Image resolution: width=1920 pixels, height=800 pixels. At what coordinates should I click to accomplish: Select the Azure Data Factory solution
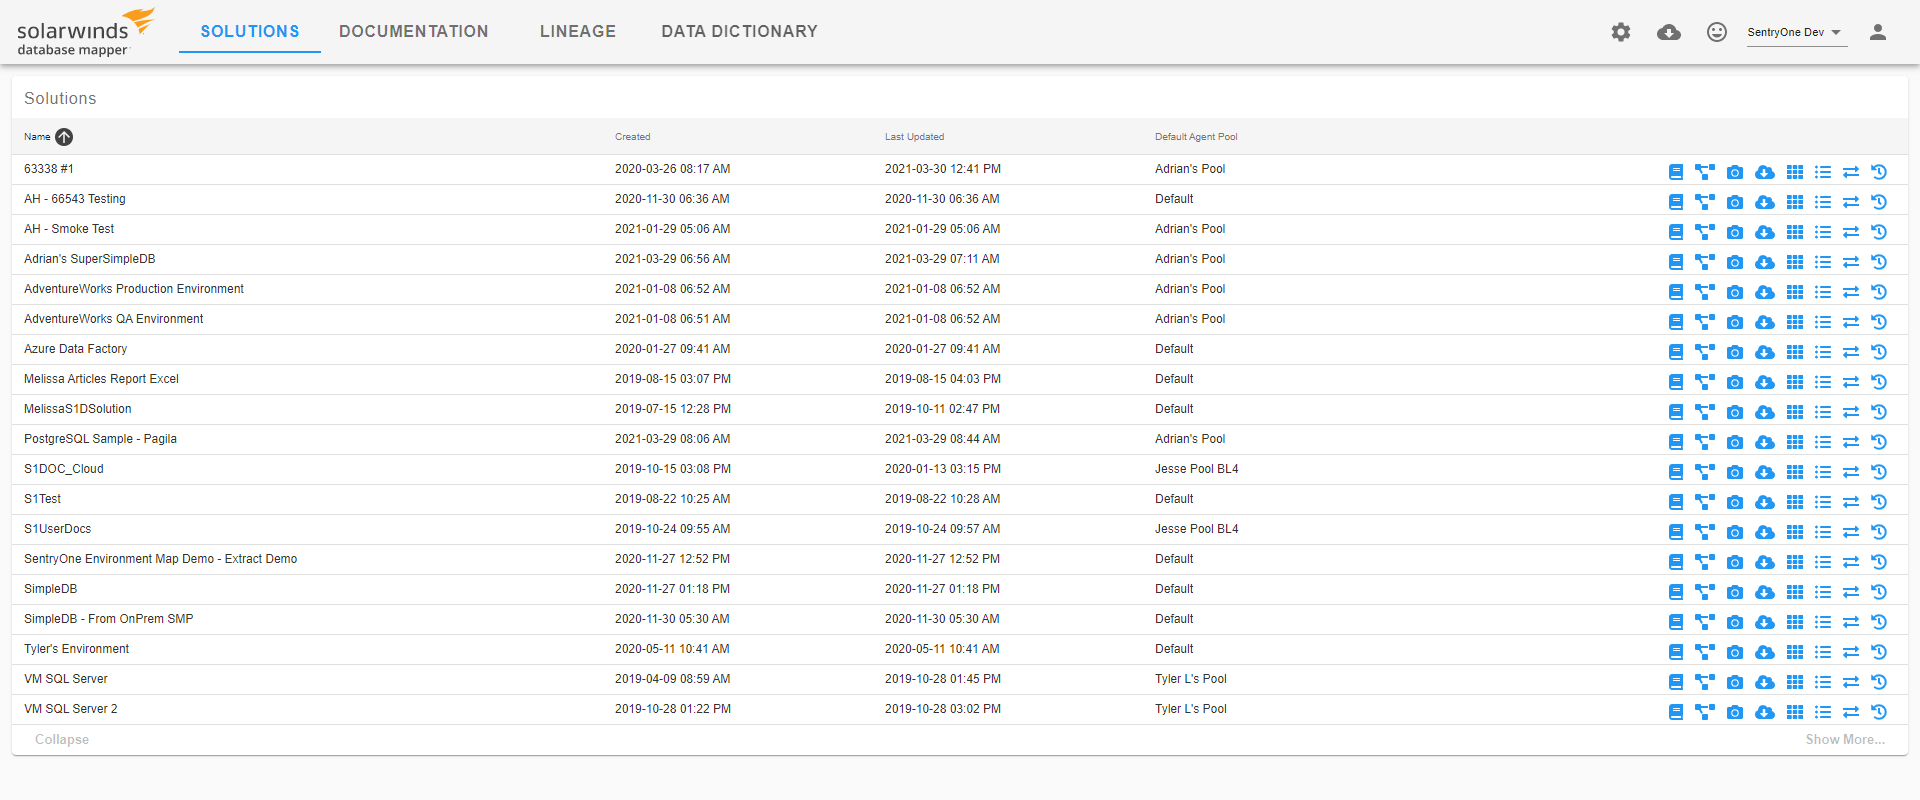coord(76,349)
